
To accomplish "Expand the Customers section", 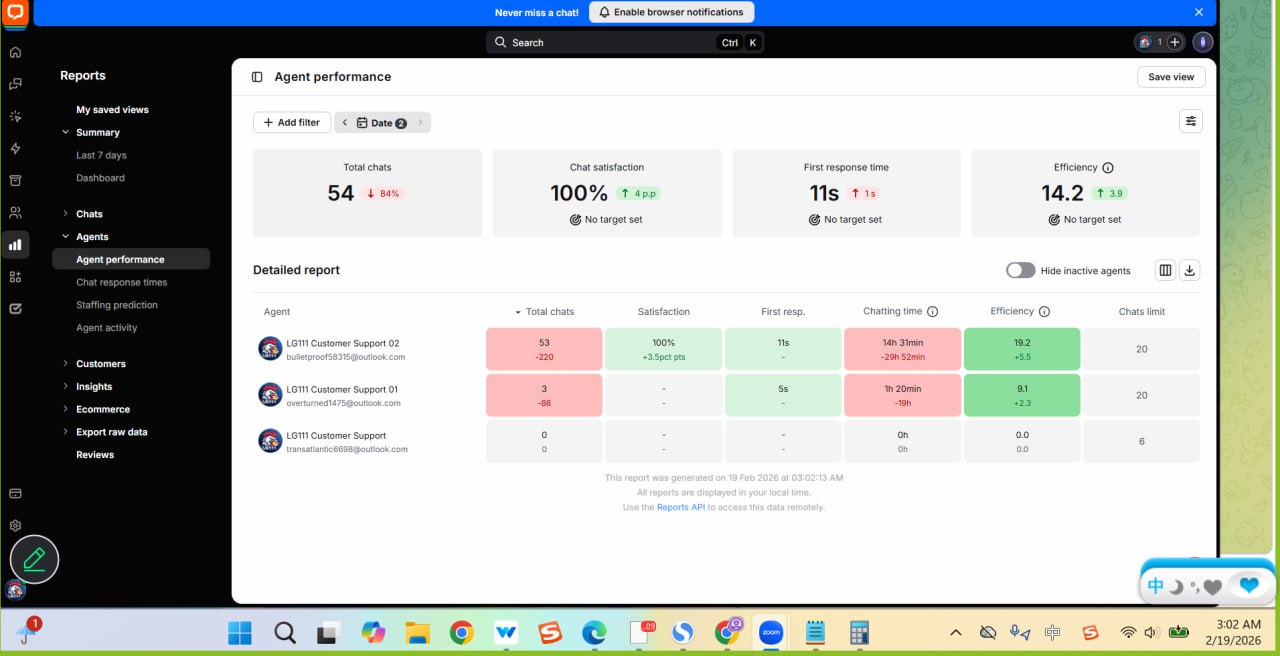I will pyautogui.click(x=101, y=364).
